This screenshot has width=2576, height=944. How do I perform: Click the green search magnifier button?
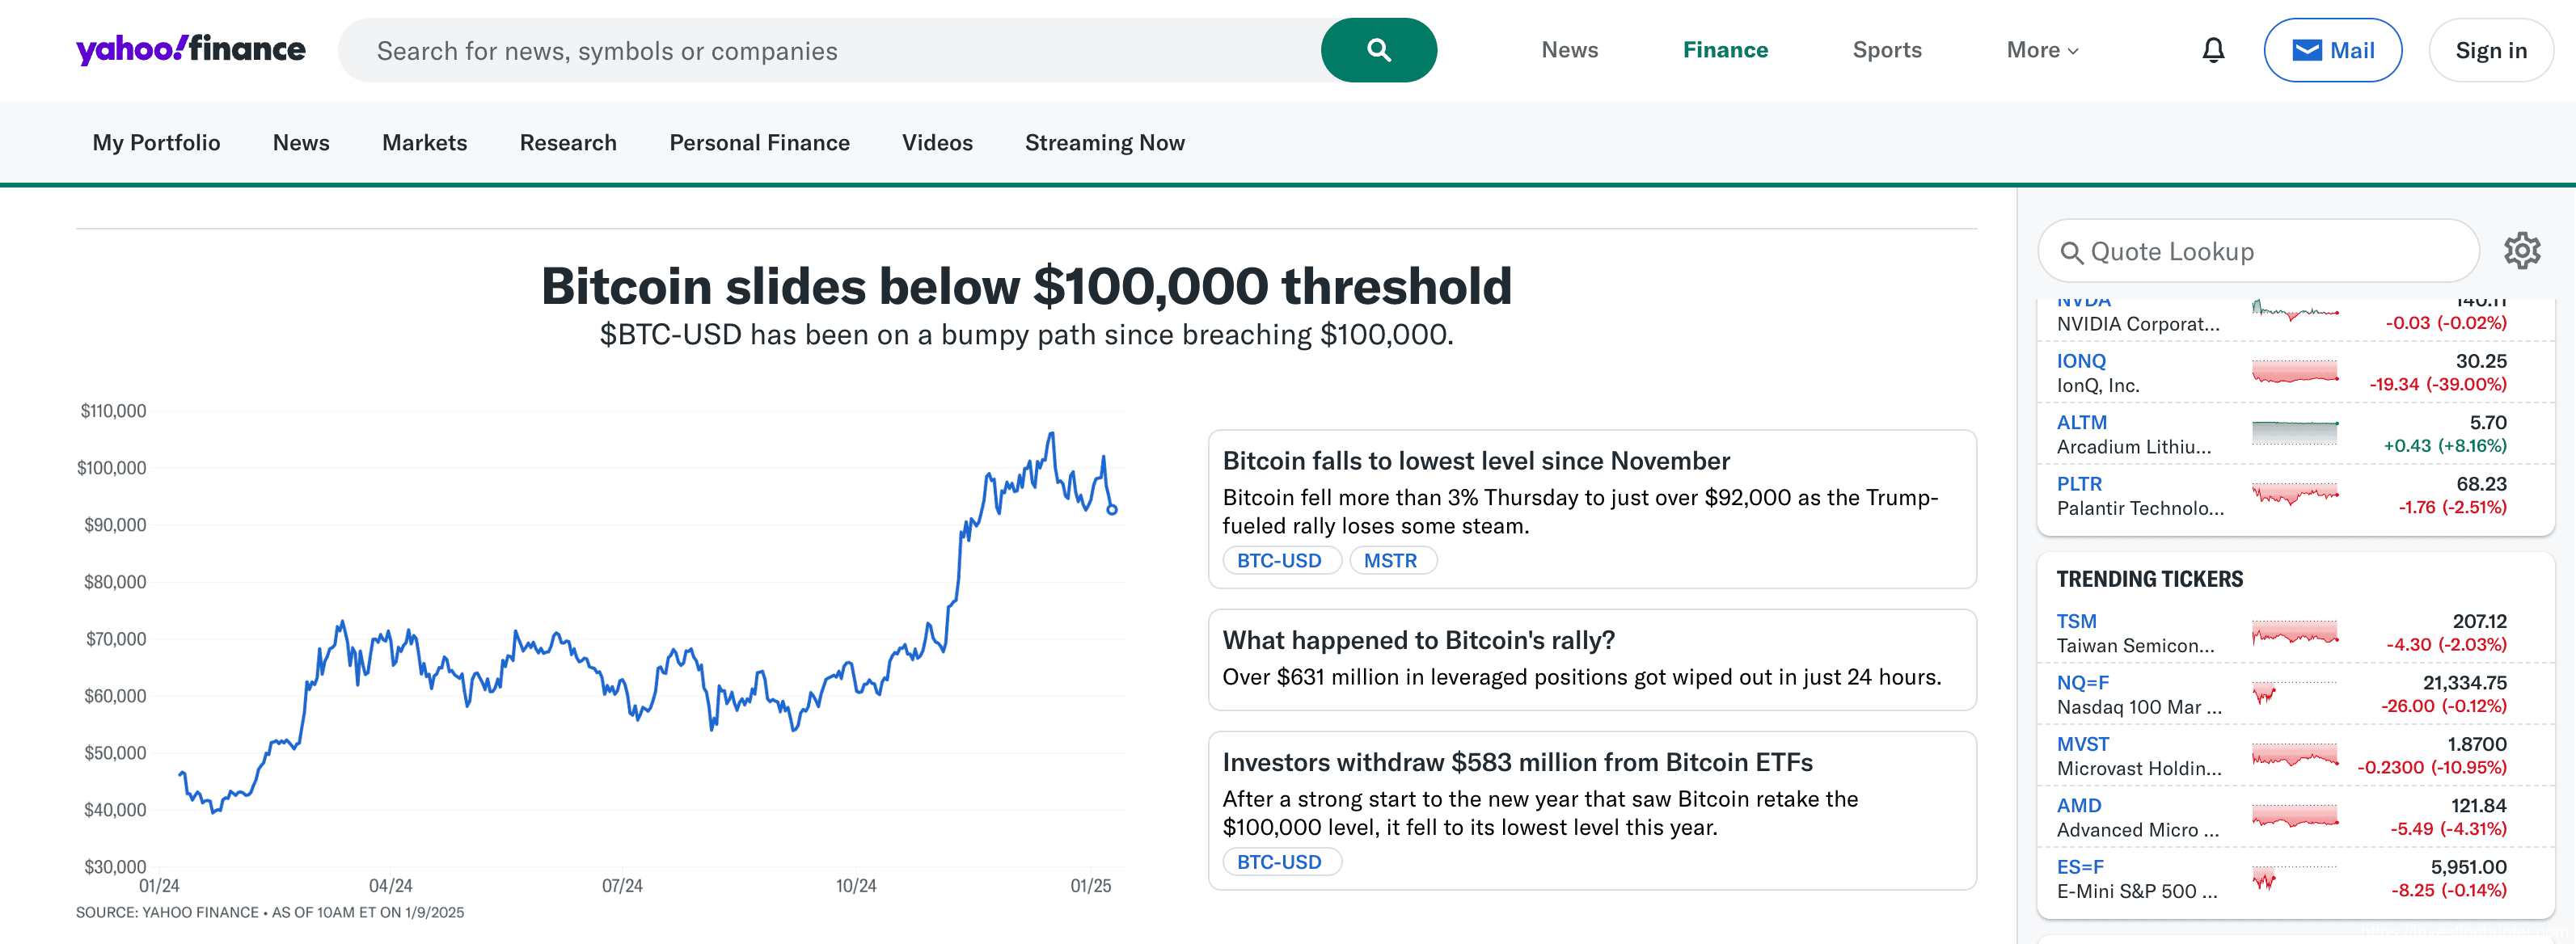coord(1378,50)
